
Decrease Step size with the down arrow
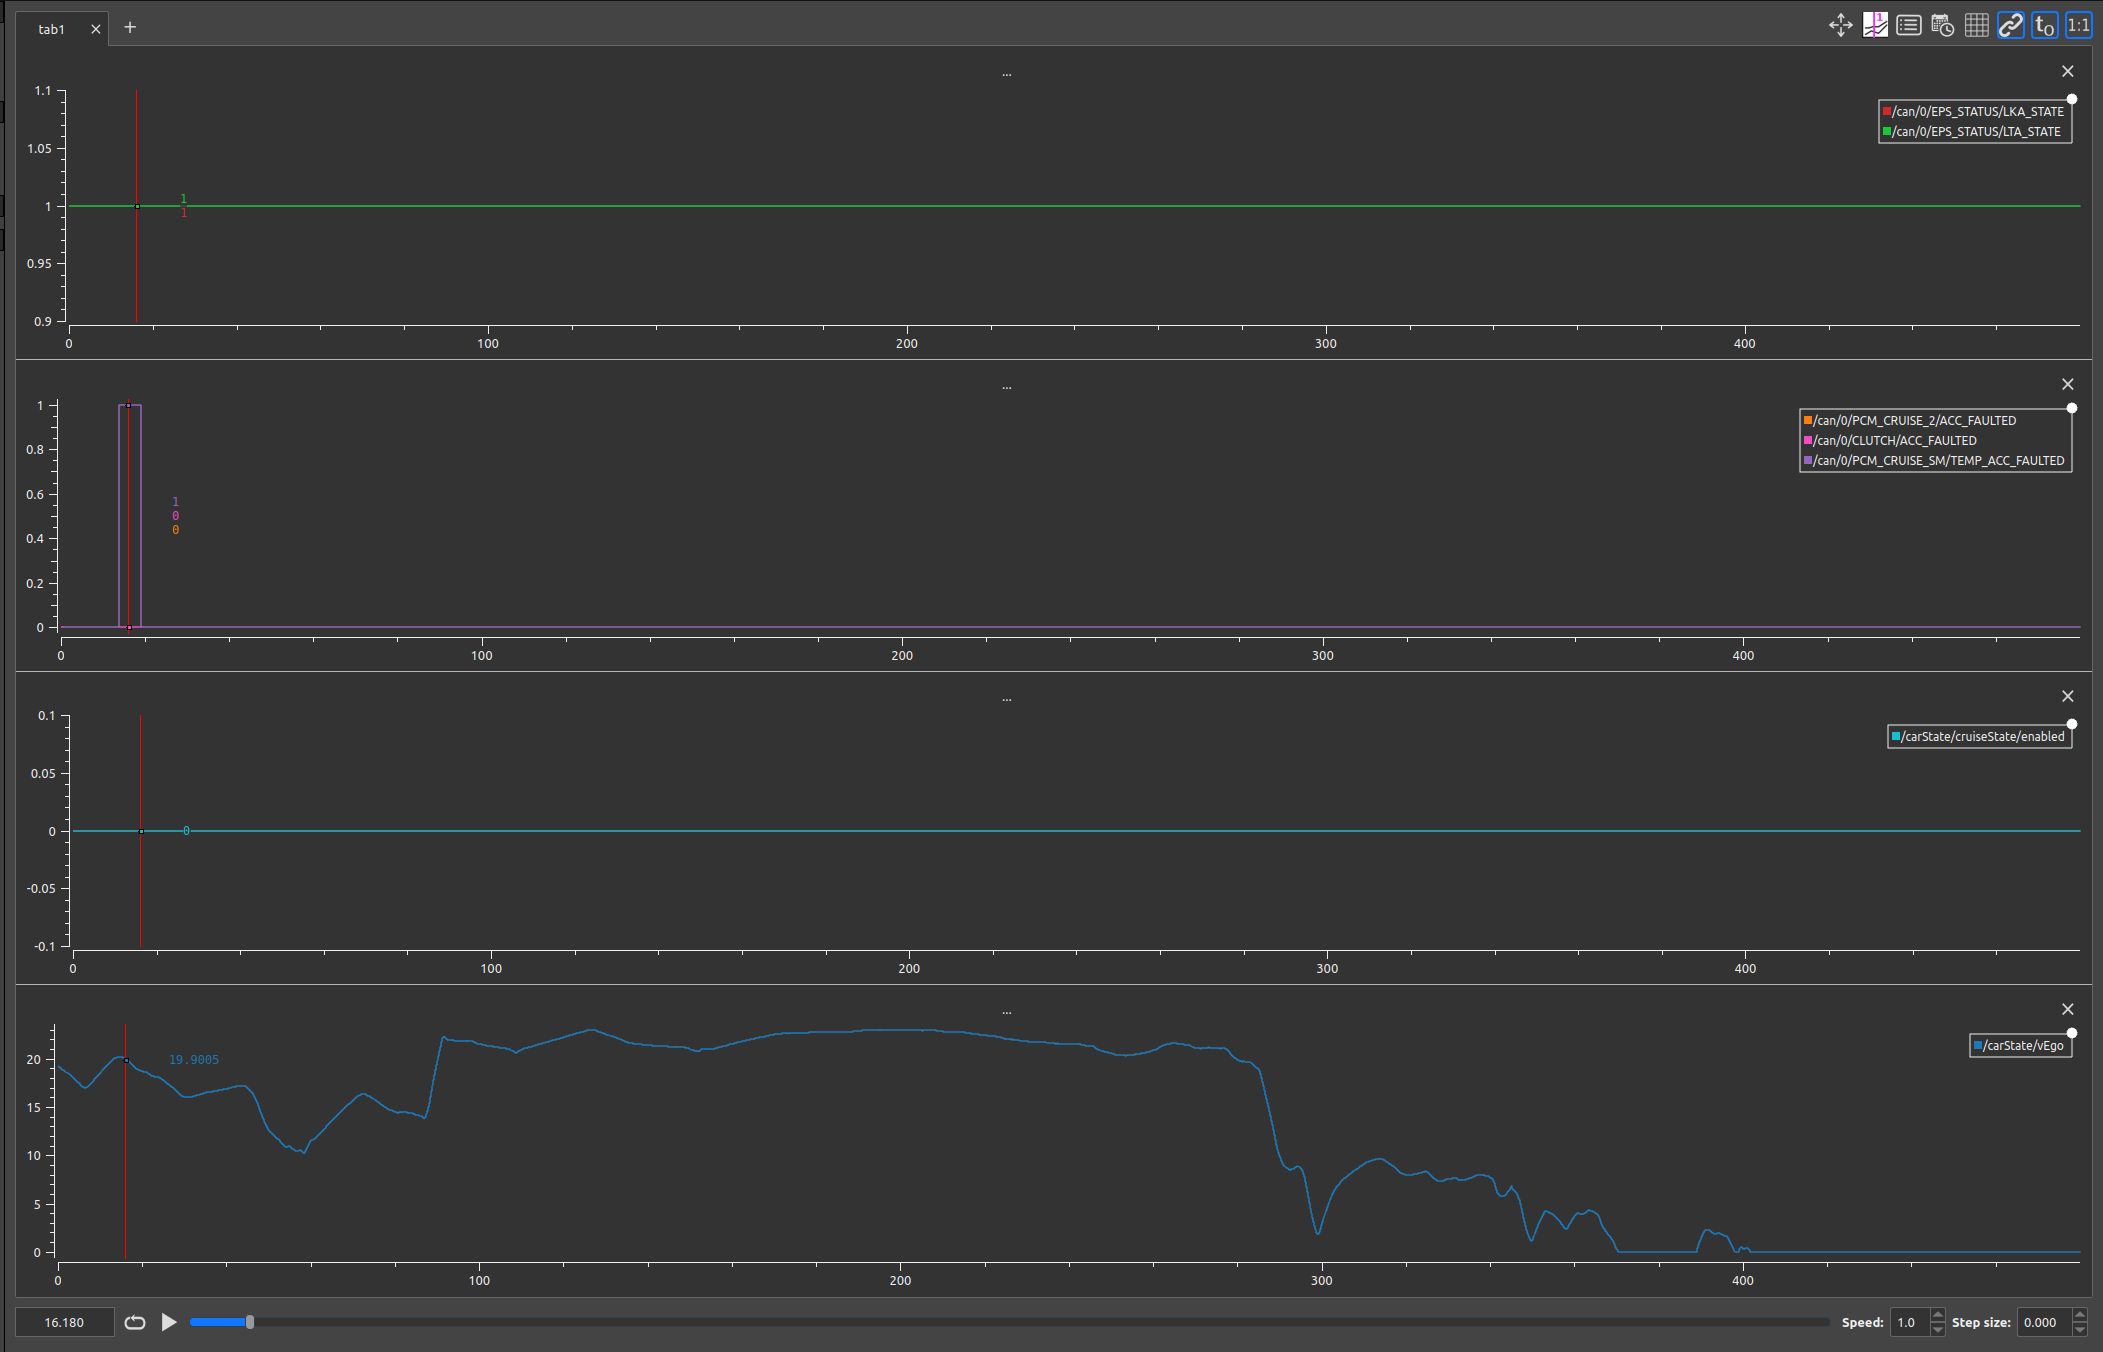click(x=2080, y=1329)
